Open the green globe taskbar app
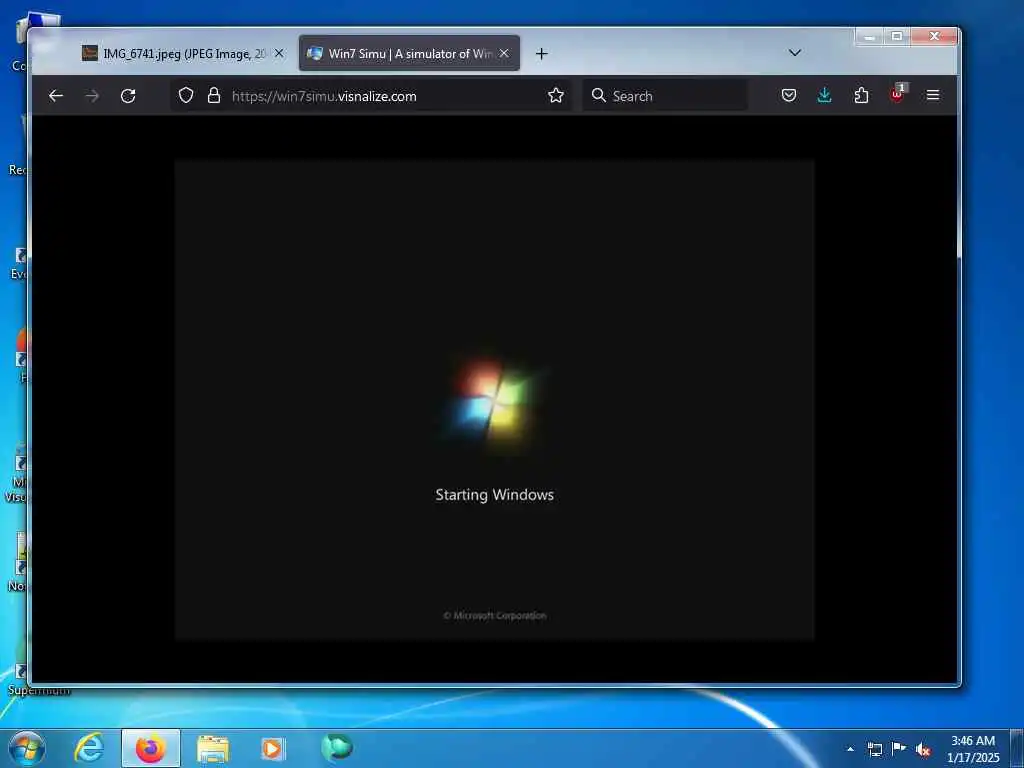This screenshot has height=768, width=1024. (336, 747)
